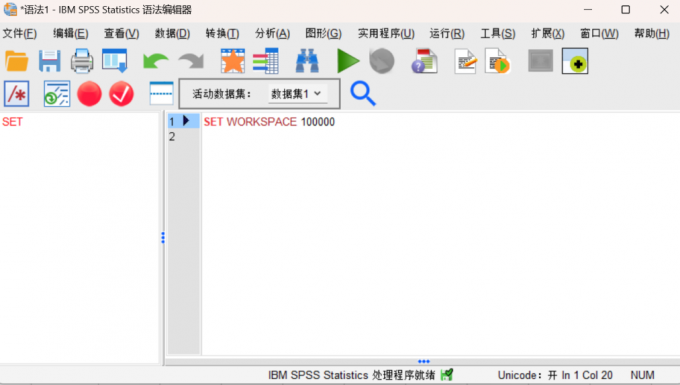The image size is (680, 385).
Task: Click the gray disabled window icon
Action: pos(540,61)
